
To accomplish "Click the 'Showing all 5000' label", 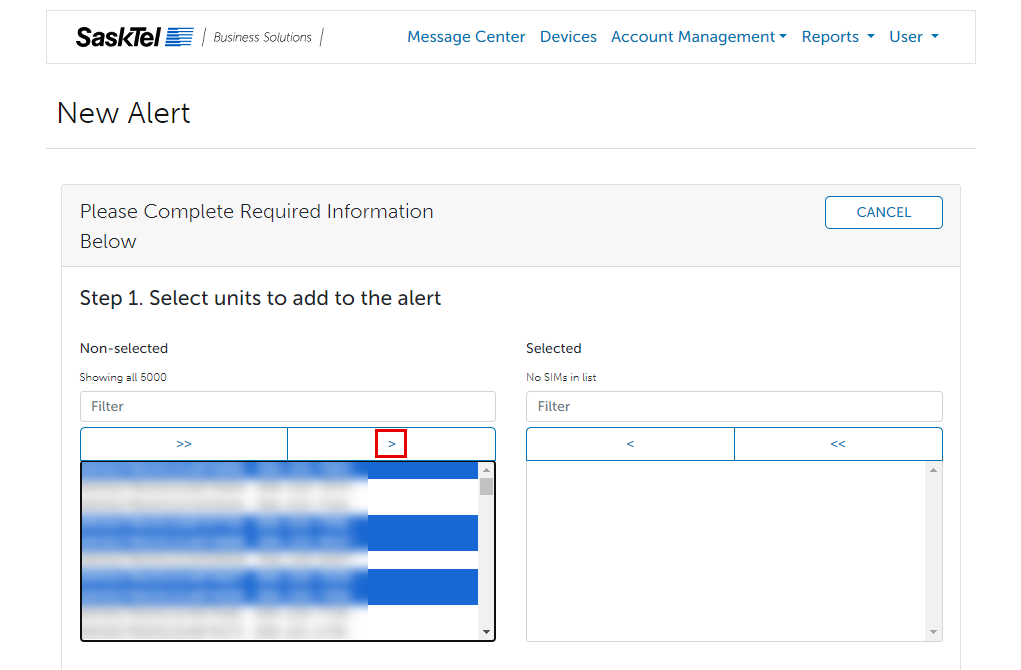I will point(123,377).
